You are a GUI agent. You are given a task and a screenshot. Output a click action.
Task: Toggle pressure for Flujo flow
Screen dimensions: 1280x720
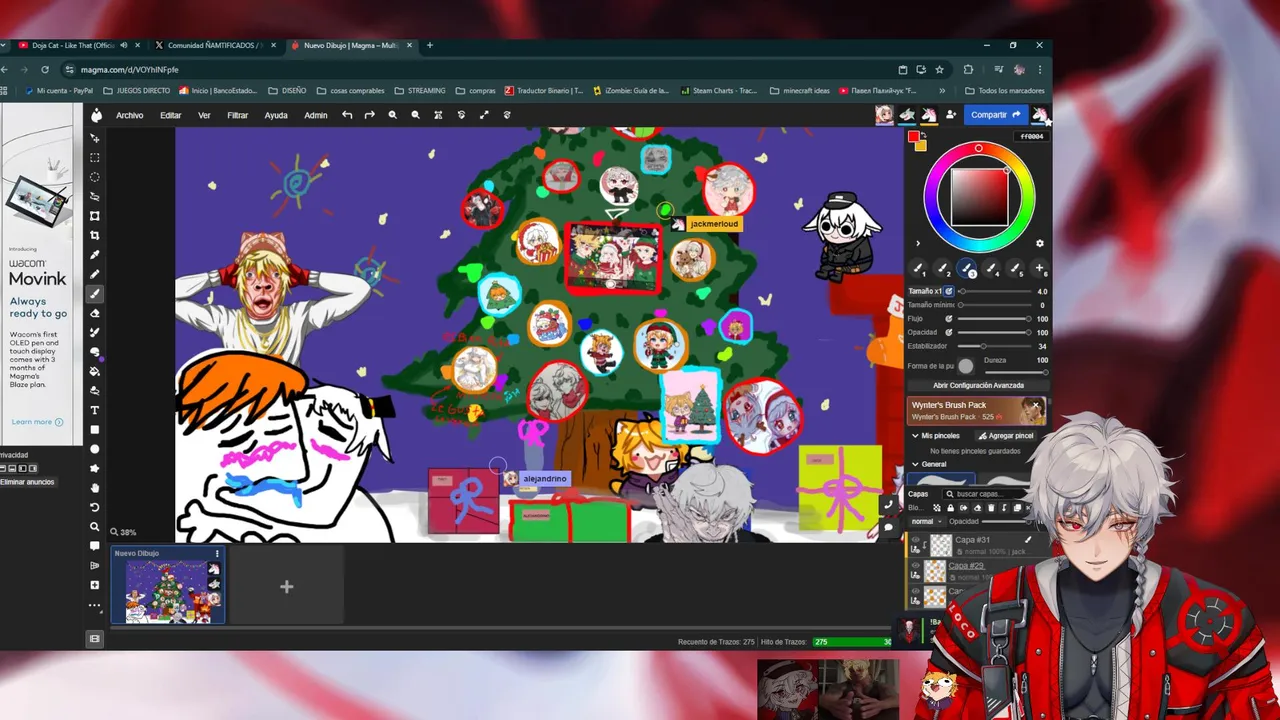click(949, 319)
